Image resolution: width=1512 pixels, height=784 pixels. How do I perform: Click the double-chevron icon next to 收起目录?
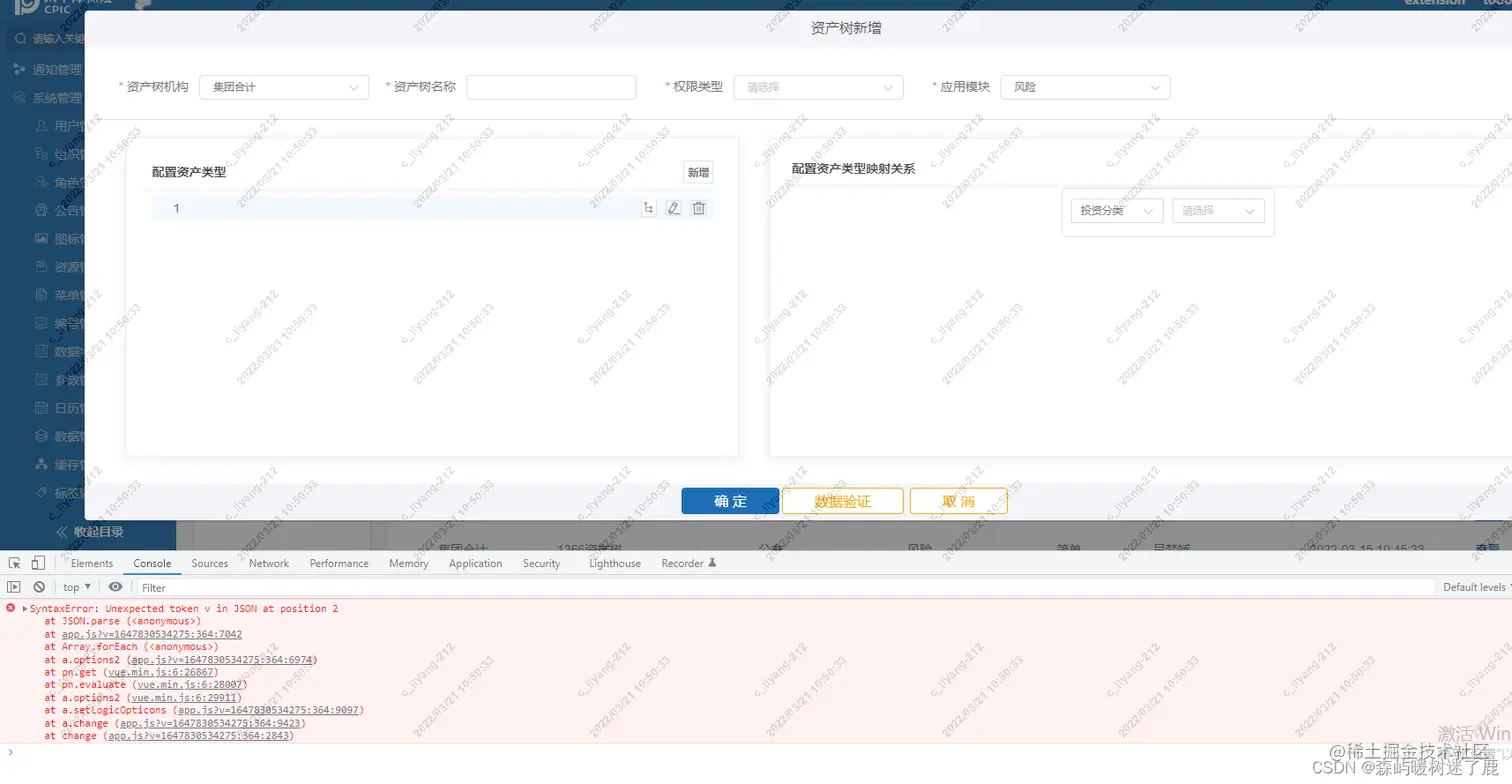click(x=62, y=532)
